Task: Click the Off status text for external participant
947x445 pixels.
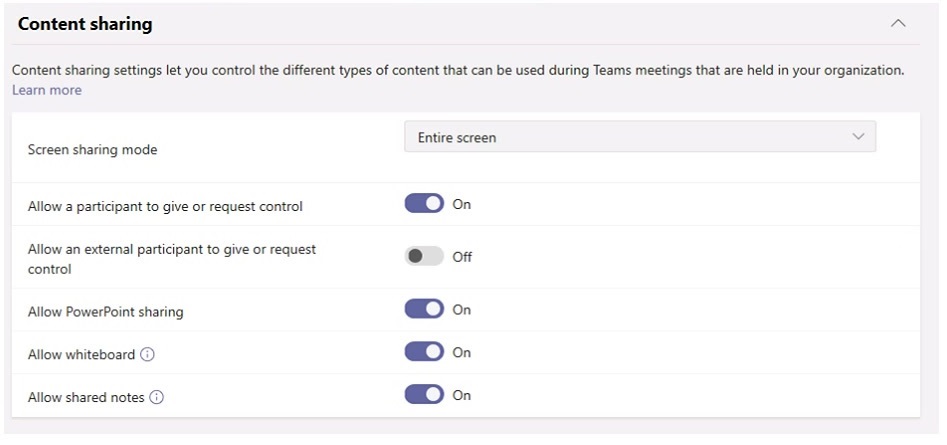Action: [462, 257]
